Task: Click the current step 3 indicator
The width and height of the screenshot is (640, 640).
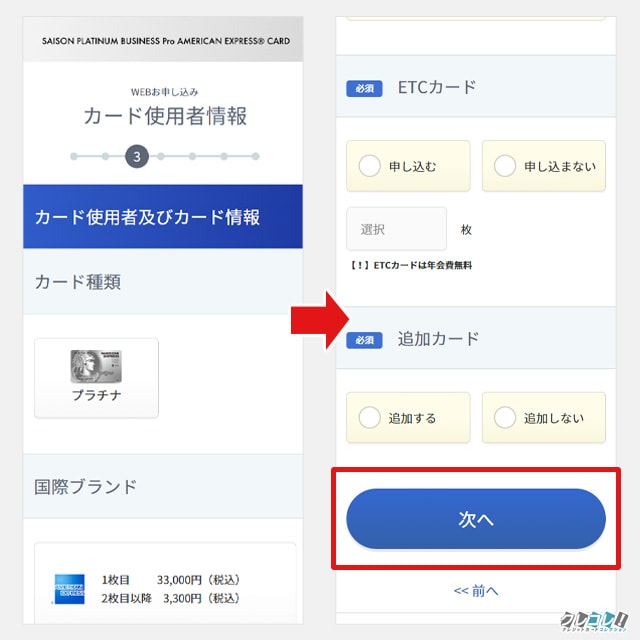Action: point(137,157)
